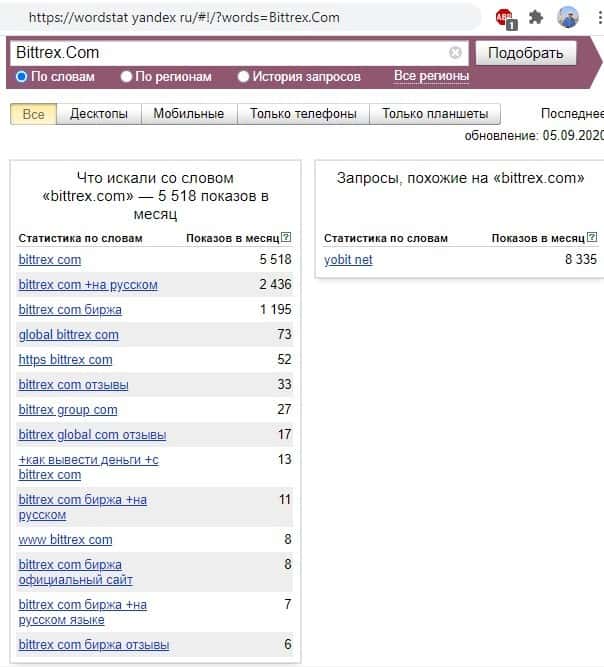Image resolution: width=604 pixels, height=667 pixels.
Task: Click the 73 impressions value
Action: point(285,334)
